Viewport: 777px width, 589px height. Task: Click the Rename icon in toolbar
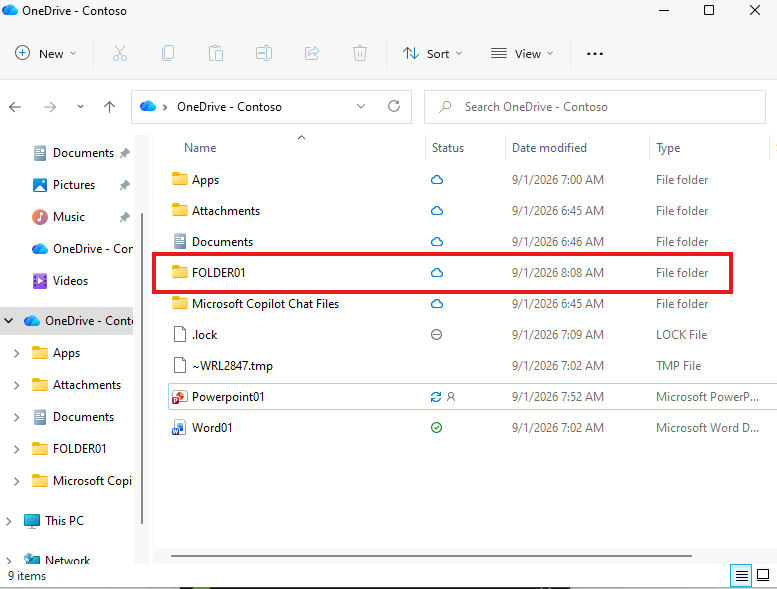click(x=264, y=53)
